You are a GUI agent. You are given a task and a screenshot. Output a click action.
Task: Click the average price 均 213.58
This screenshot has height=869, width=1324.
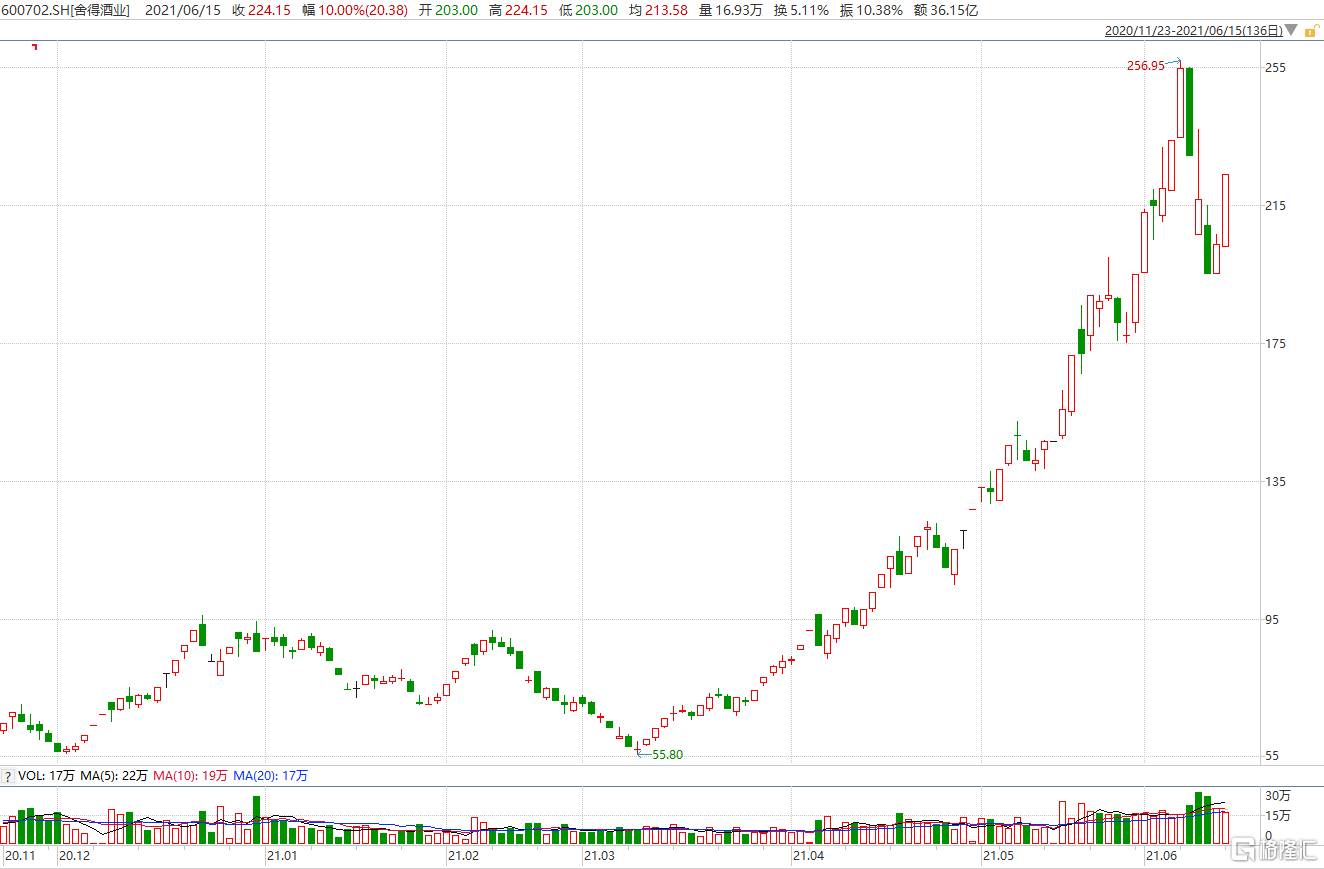(658, 10)
